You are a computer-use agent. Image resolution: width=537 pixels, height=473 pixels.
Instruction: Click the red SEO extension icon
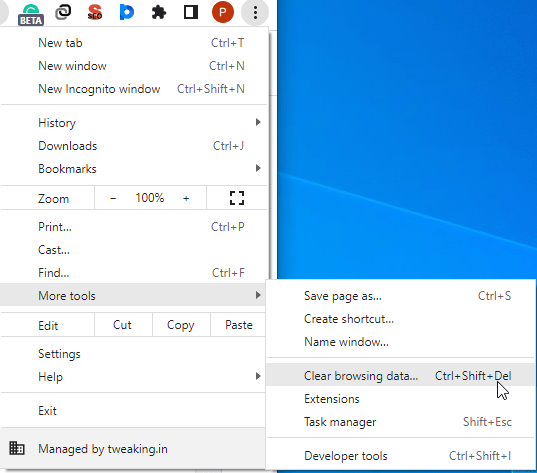click(95, 12)
